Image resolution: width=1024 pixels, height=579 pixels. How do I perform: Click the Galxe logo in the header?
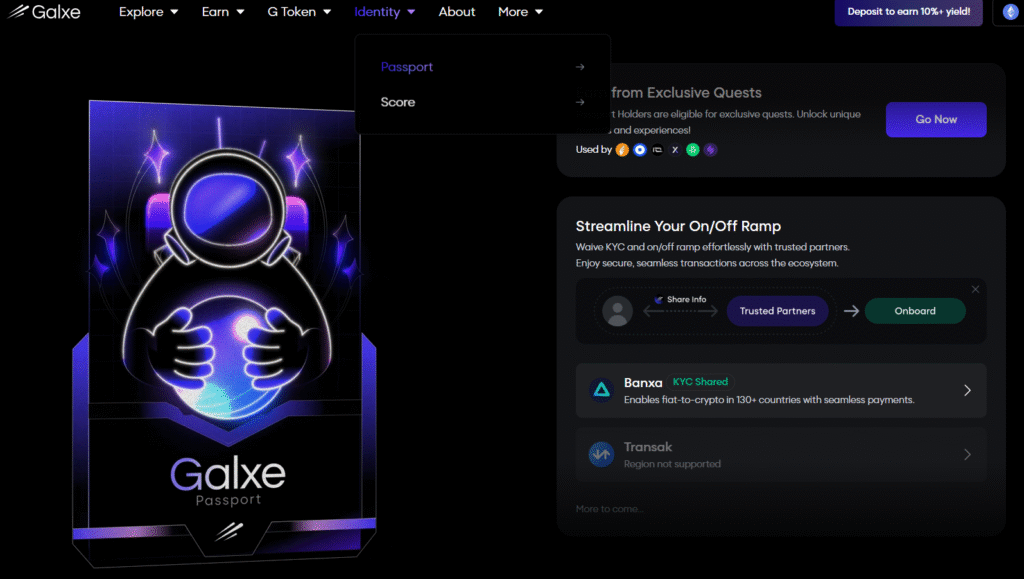tap(44, 12)
